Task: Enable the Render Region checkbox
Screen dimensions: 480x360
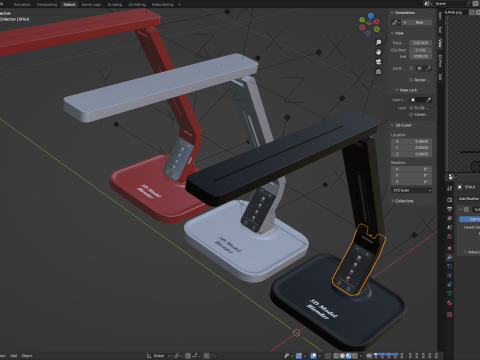Action: (x=411, y=80)
